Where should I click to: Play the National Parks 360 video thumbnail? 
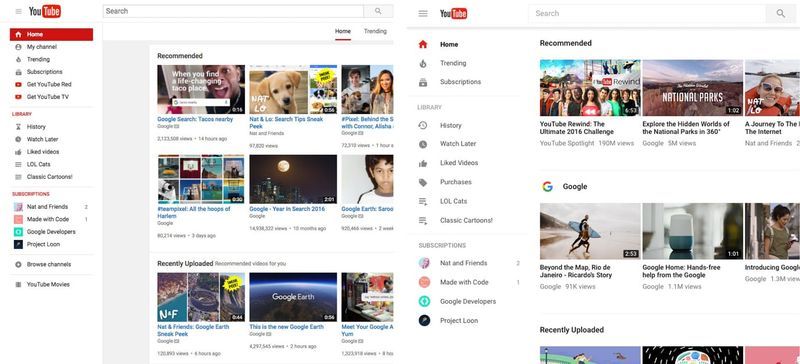(692, 88)
